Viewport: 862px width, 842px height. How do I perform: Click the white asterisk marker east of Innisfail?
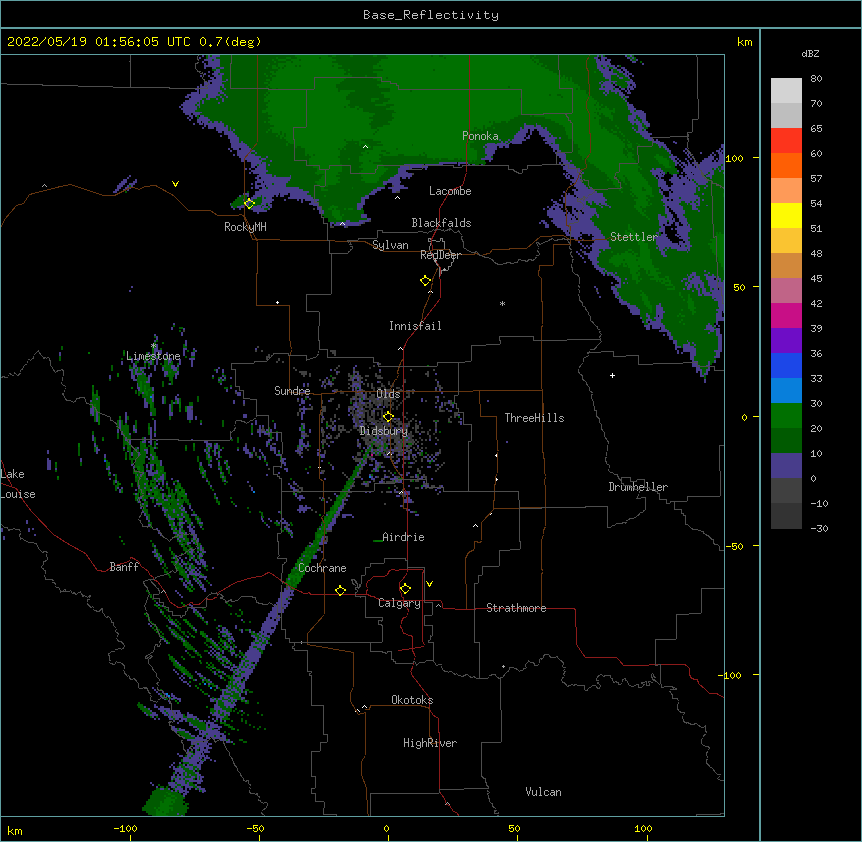pyautogui.click(x=502, y=303)
